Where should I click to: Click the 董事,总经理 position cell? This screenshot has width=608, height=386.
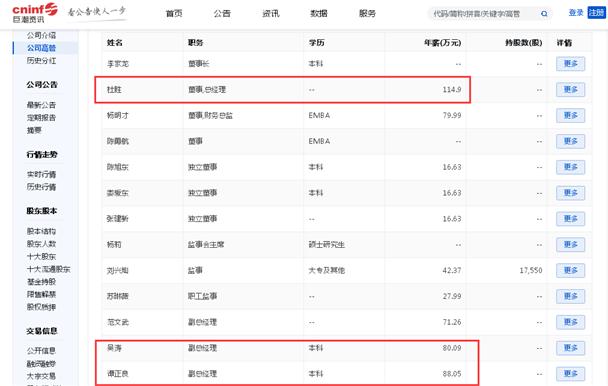(x=207, y=90)
